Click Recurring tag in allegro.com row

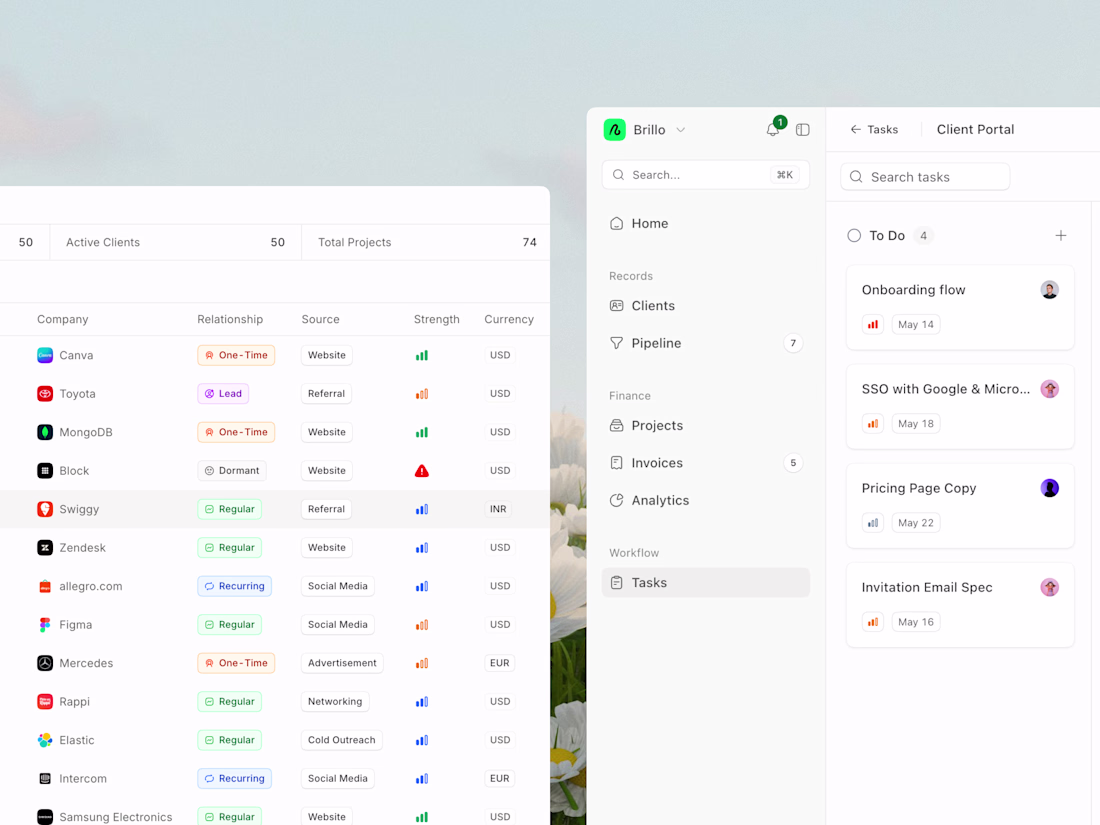tap(234, 586)
